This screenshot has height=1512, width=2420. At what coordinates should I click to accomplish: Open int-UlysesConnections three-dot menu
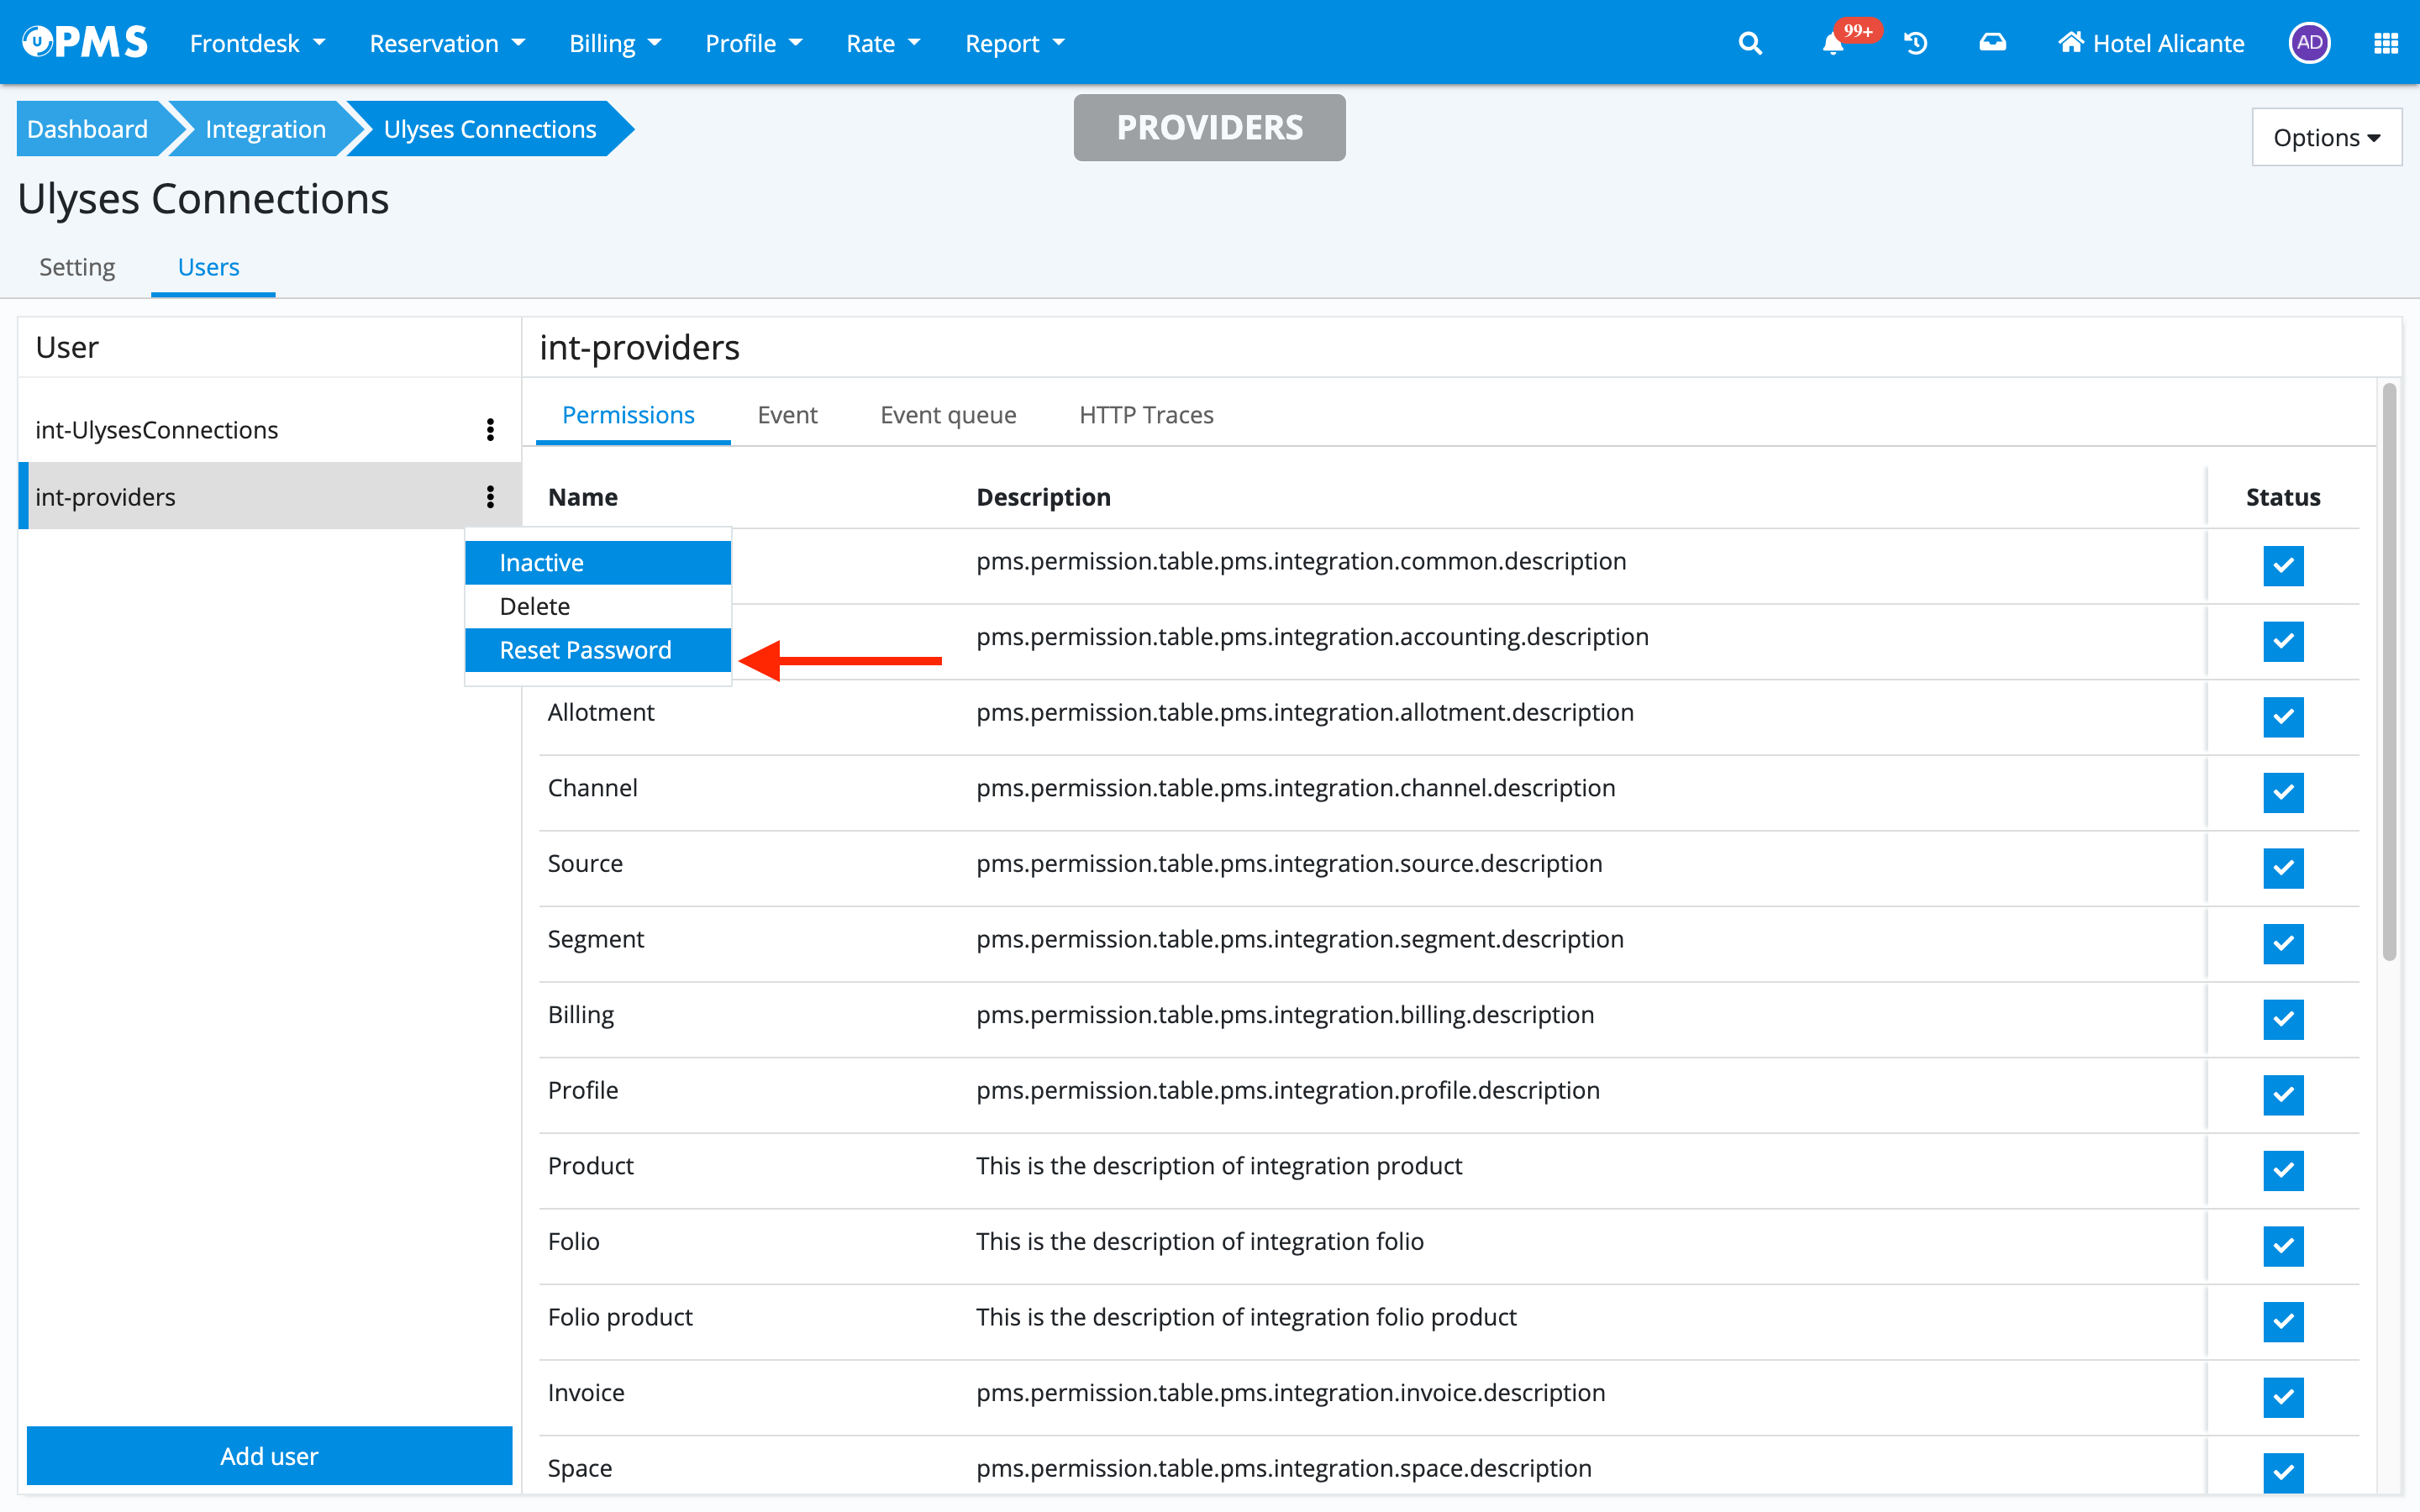[490, 430]
